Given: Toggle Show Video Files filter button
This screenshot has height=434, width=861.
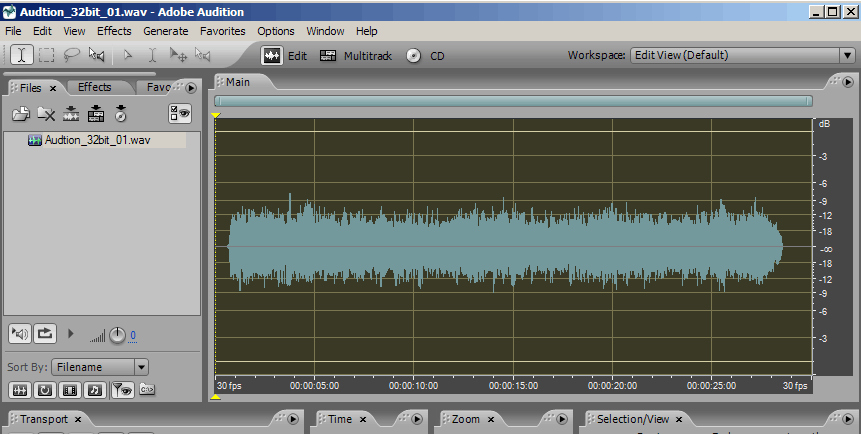Looking at the screenshot, I should point(70,389).
